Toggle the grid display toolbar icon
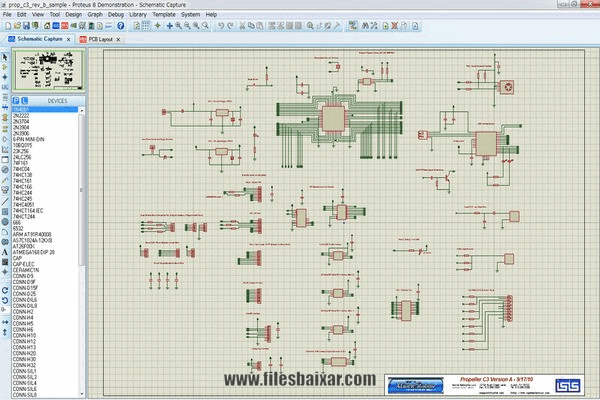The height and width of the screenshot is (400, 600). [146, 26]
